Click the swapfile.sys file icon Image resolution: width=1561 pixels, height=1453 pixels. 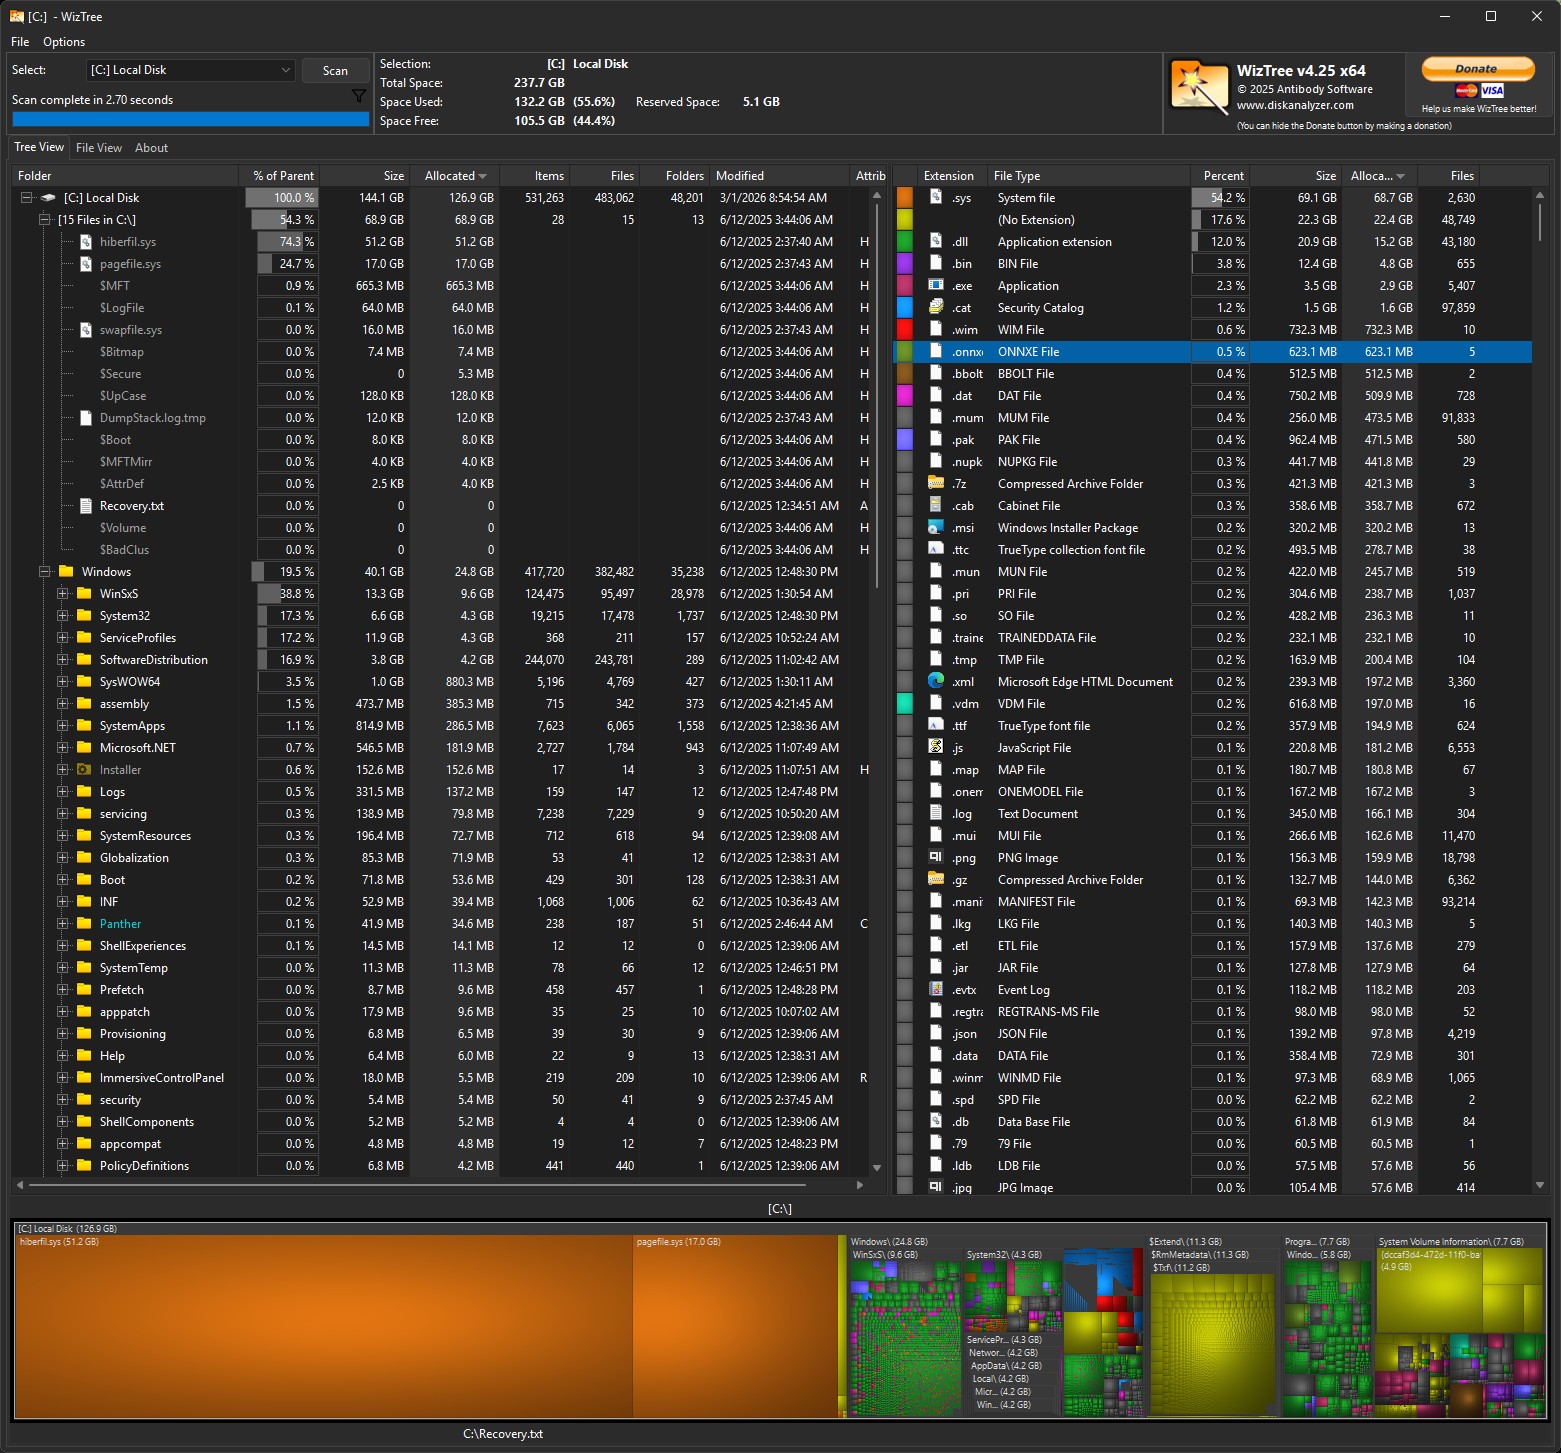click(86, 330)
